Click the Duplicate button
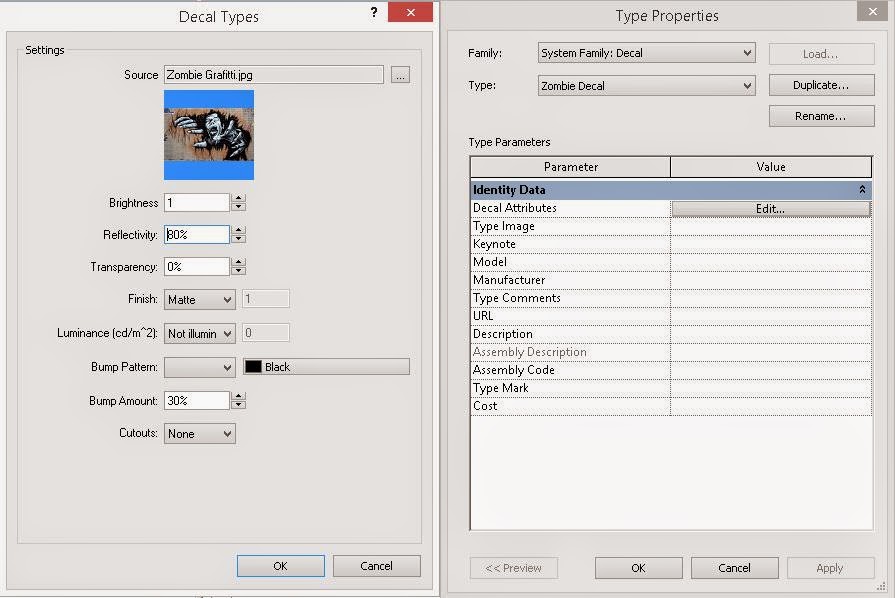This screenshot has height=598, width=895. point(820,85)
